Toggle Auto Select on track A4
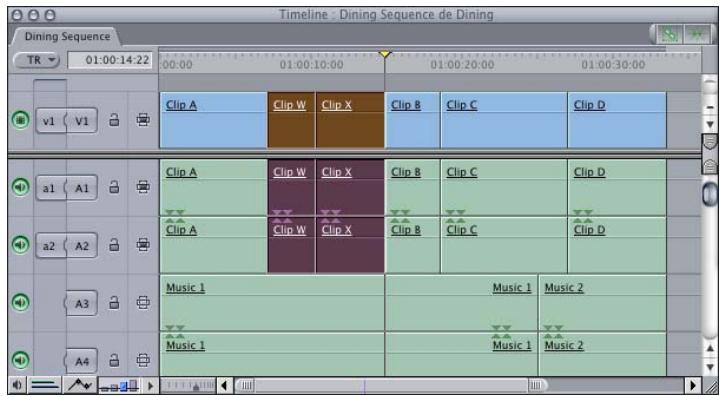Image resolution: width=721 pixels, height=396 pixels. (143, 361)
